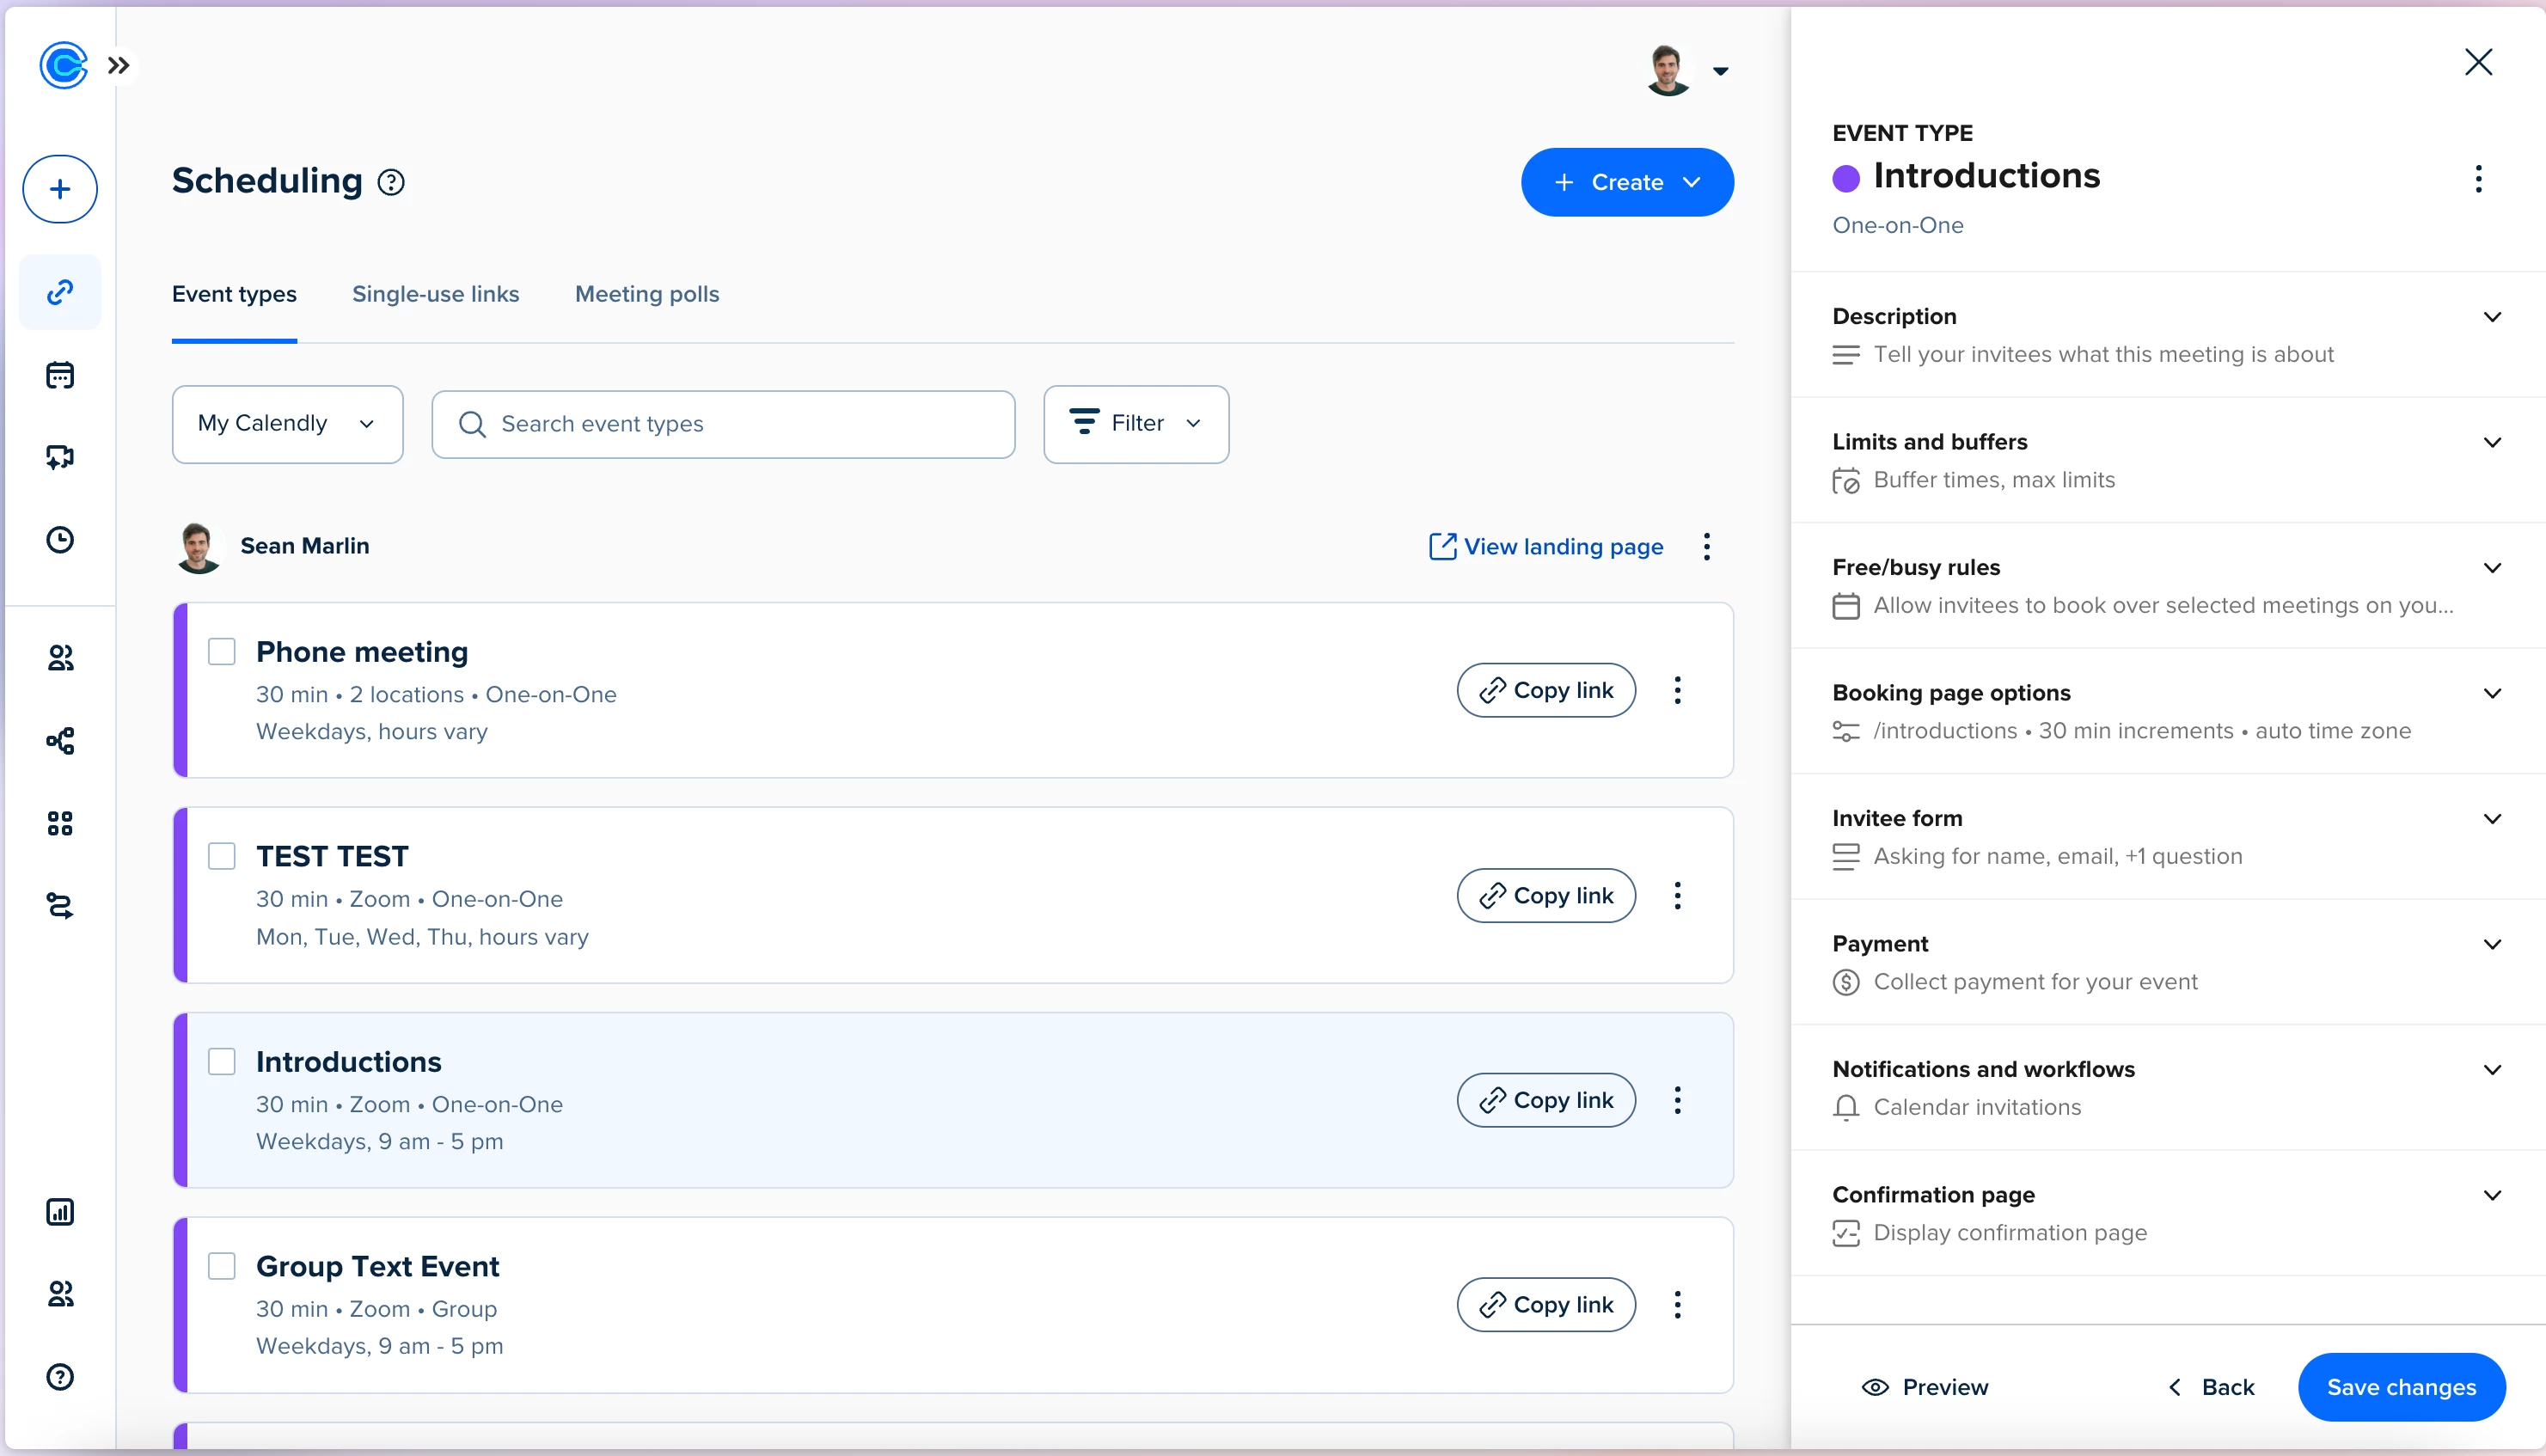This screenshot has height=1456, width=2546.
Task: Tick the Introductions event checkbox
Action: (222, 1061)
